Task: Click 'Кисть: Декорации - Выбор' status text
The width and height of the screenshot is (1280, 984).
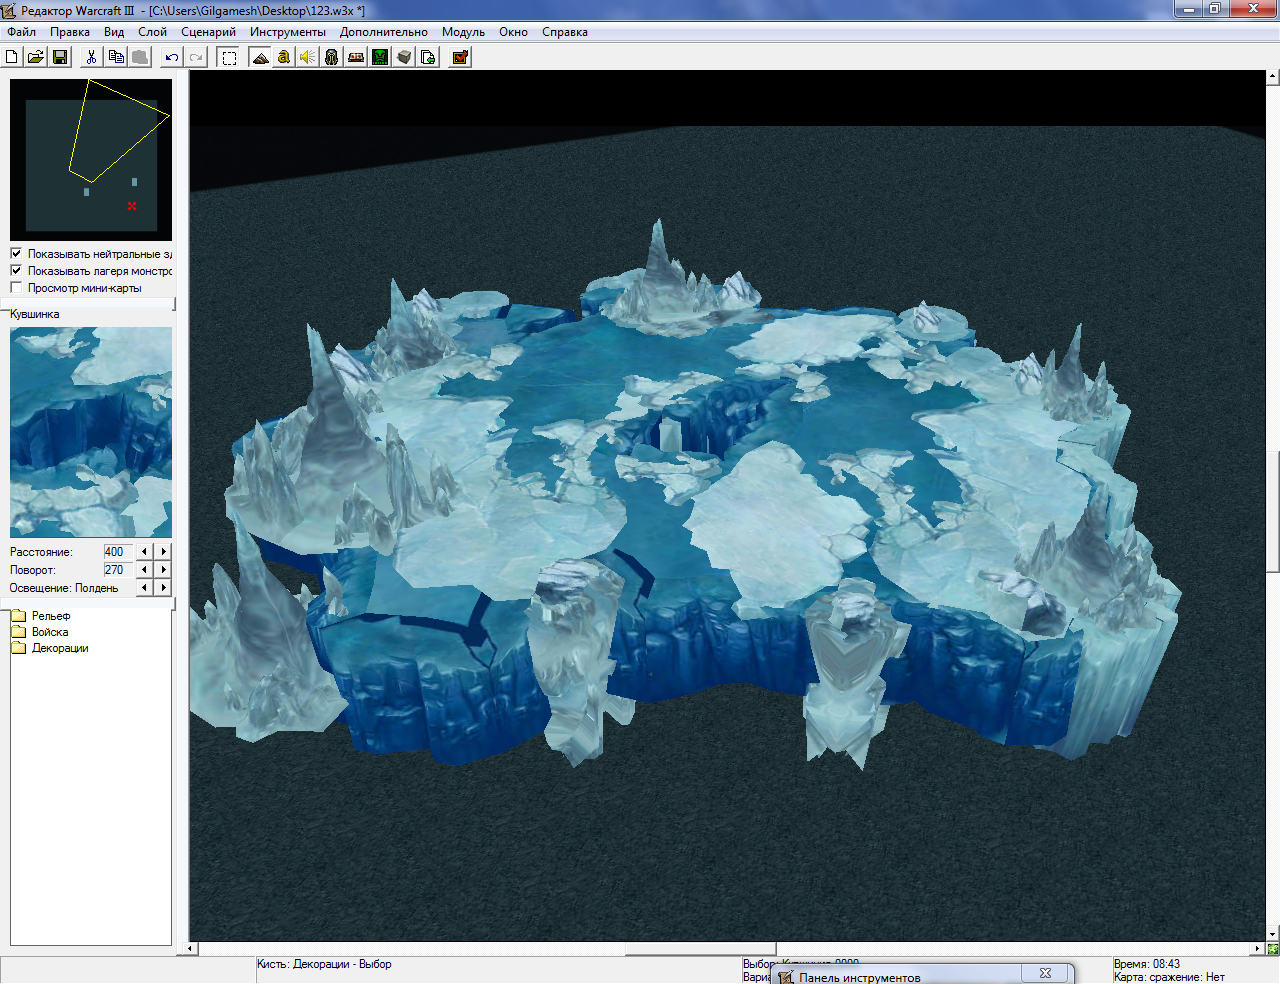Action: pos(324,964)
